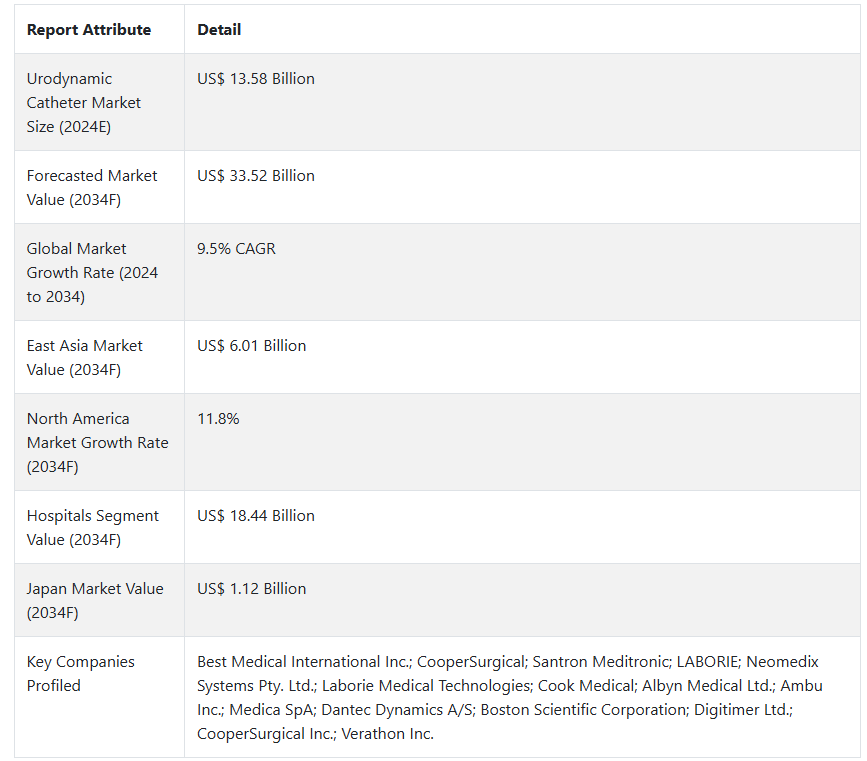Click the "Report Attribute" column header
Image resolution: width=867 pixels, height=761 pixels.
(x=89, y=30)
